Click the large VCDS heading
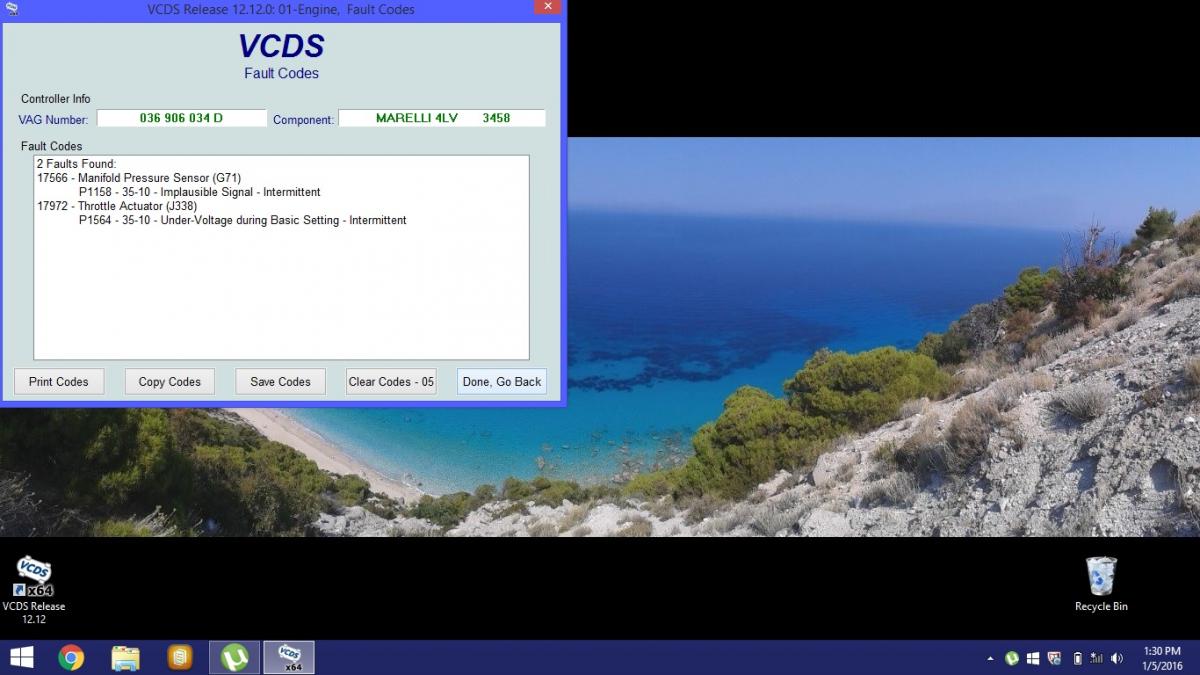1200x675 pixels. [282, 46]
